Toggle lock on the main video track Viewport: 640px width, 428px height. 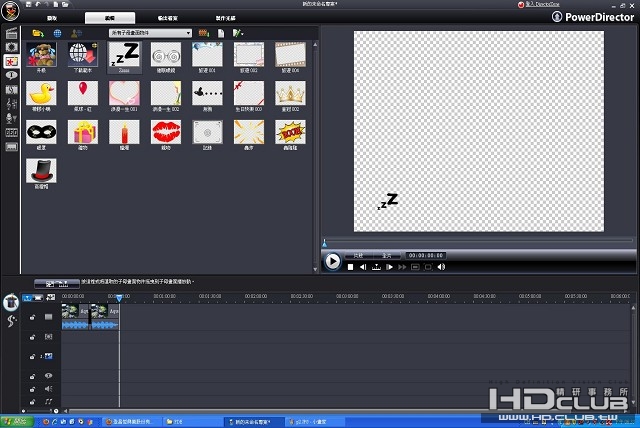tap(32, 317)
